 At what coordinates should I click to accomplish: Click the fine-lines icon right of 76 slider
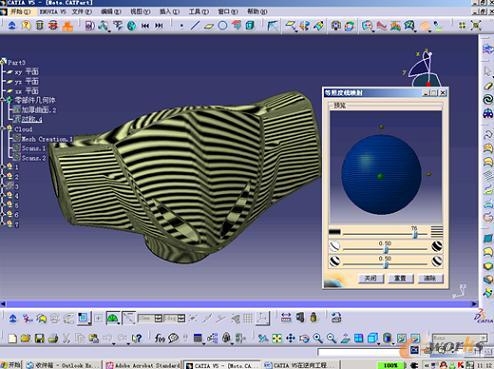pos(437,231)
